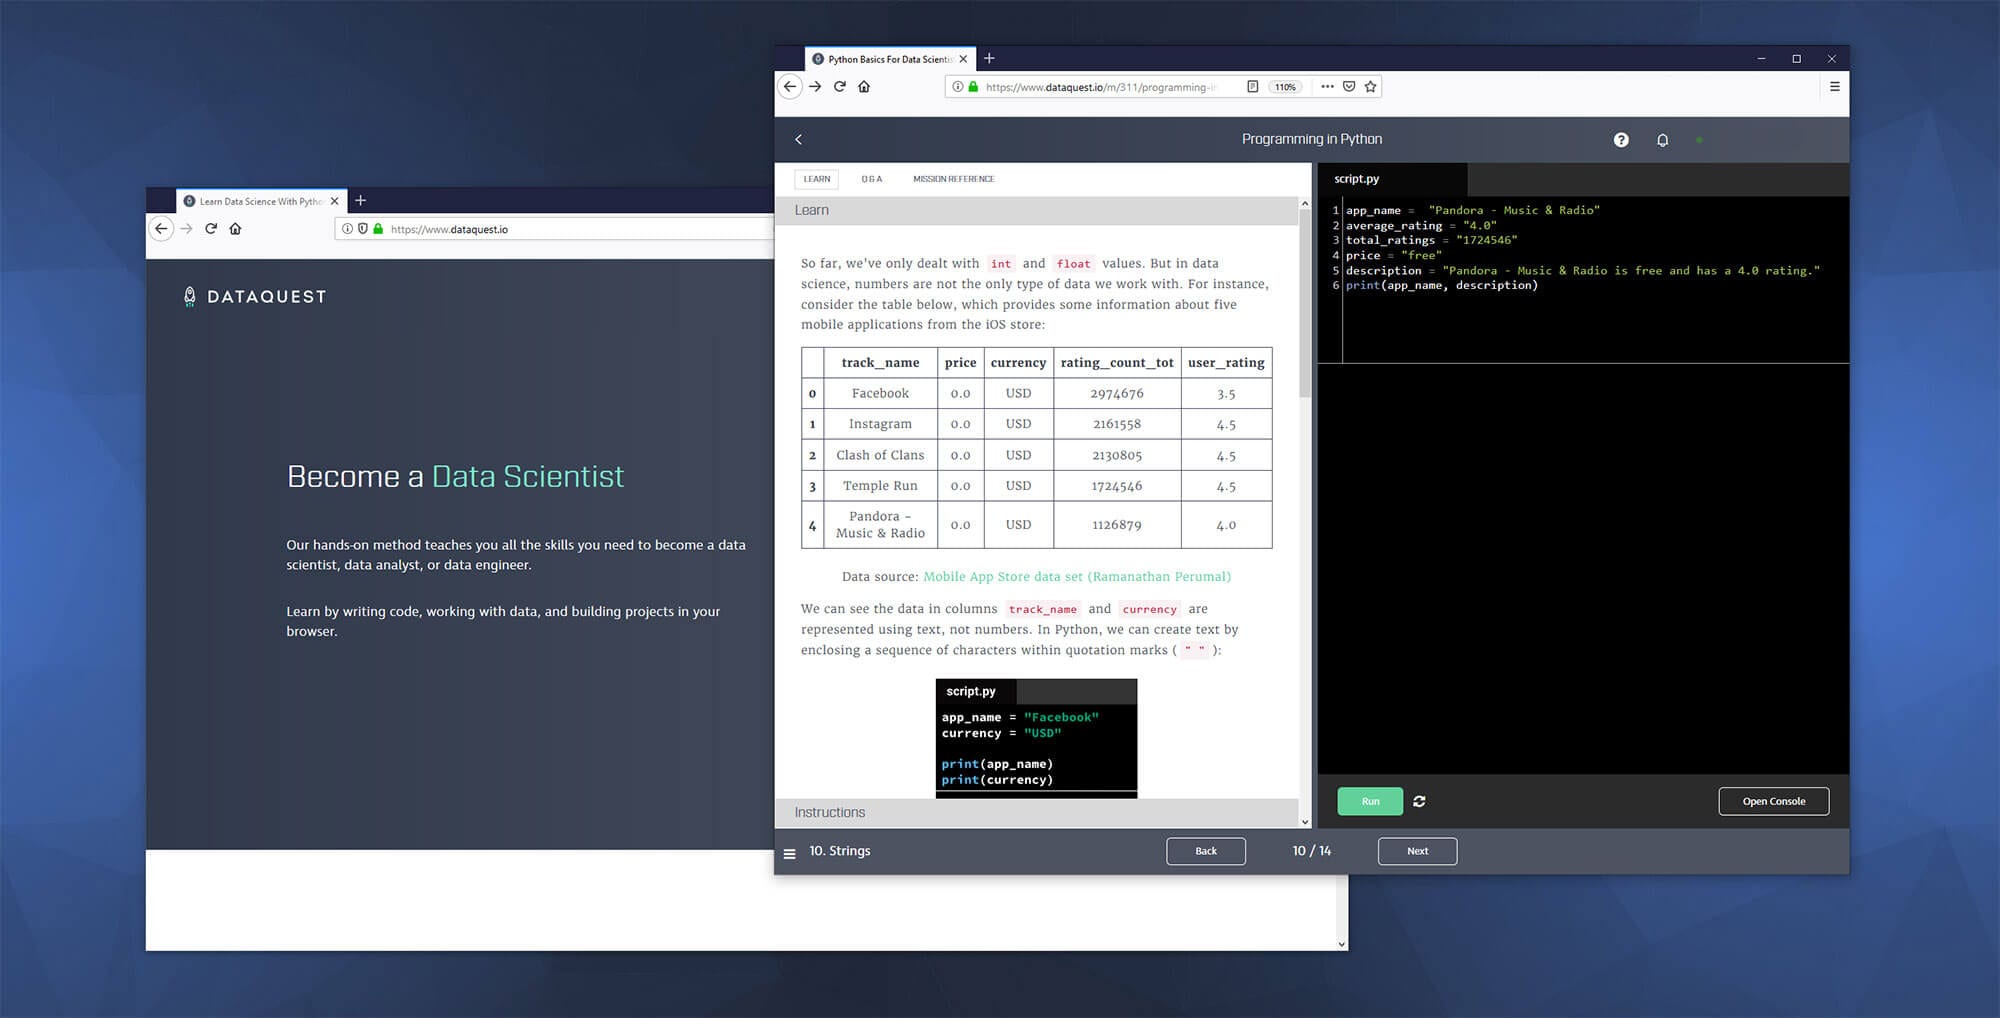The width and height of the screenshot is (2000, 1018).
Task: Bookmark the page with the star icon
Action: tap(1371, 87)
